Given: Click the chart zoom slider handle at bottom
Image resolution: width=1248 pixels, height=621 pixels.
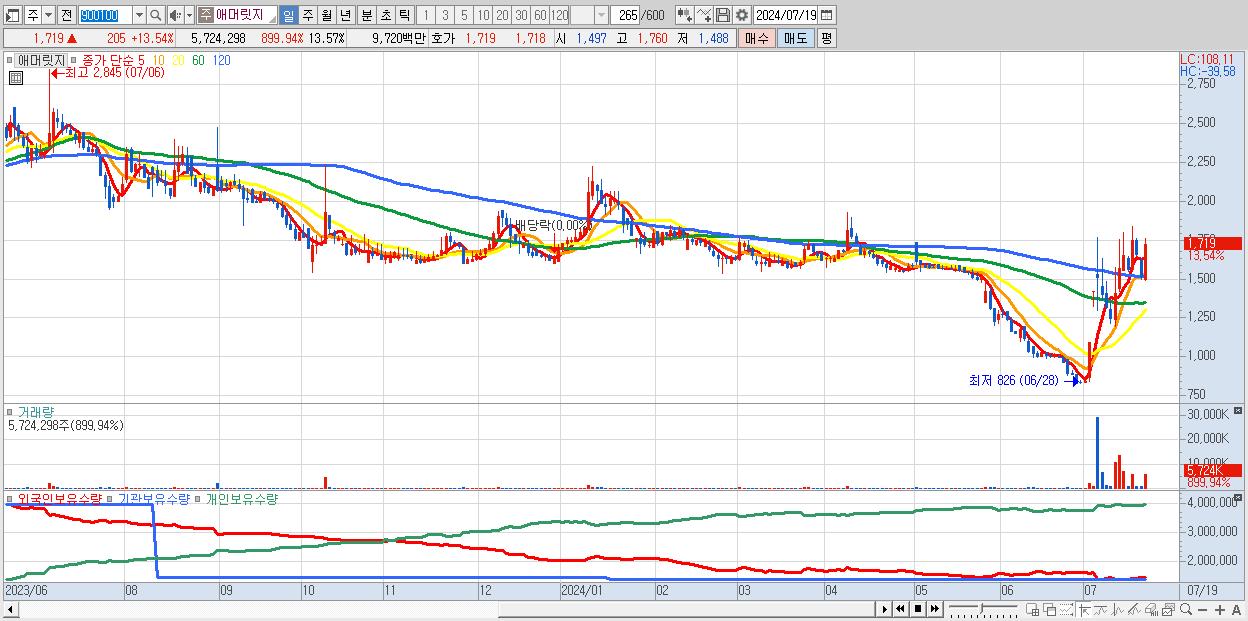Looking at the screenshot, I should tap(981, 608).
